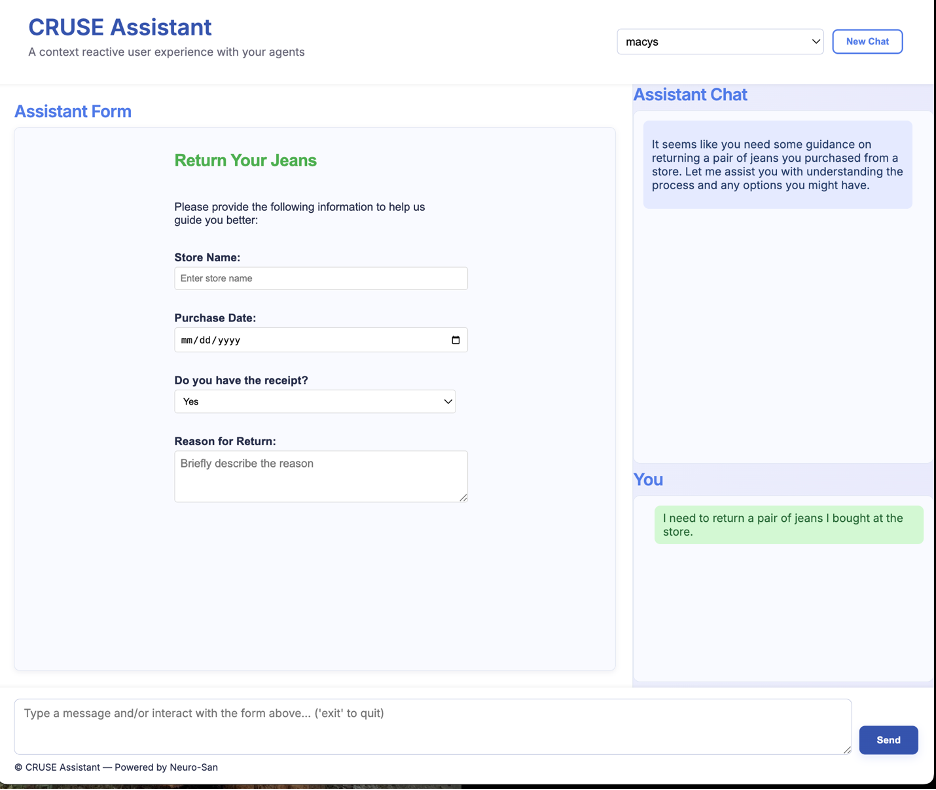Click the Purchase Date label

[215, 318]
